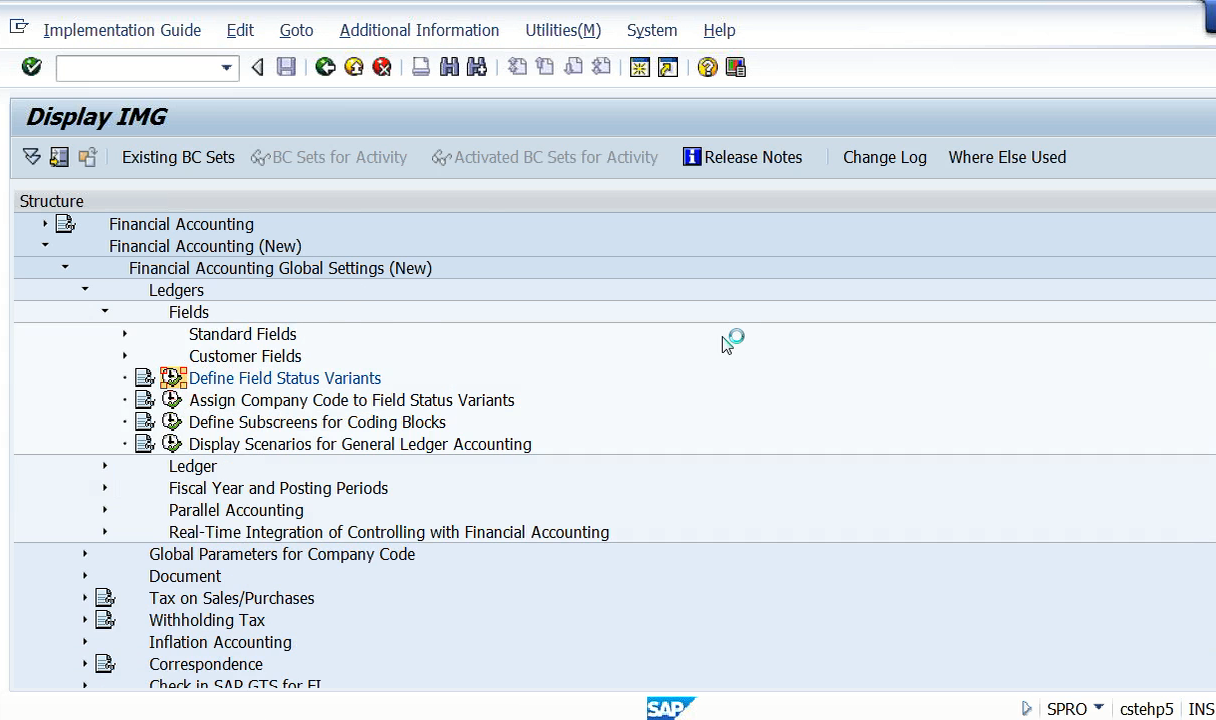Open the Implementation Guide menu
This screenshot has height=720, width=1216.
122,30
